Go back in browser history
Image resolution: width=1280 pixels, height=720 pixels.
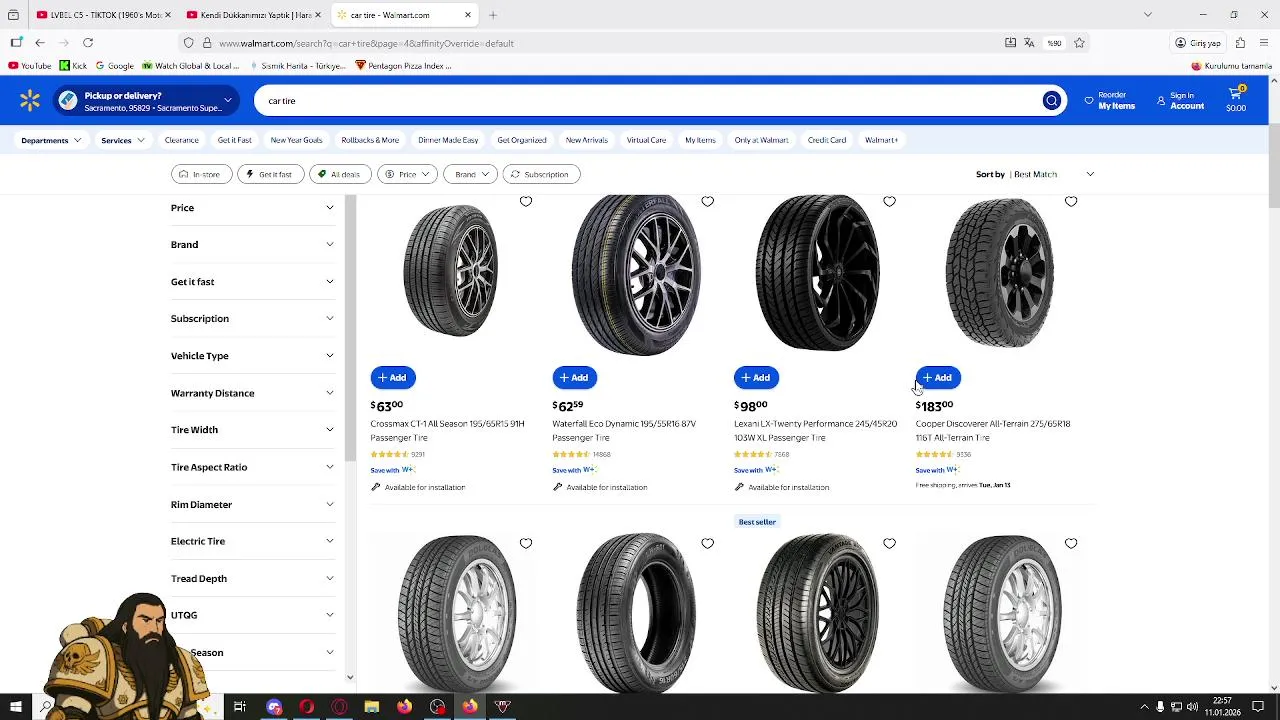point(40,43)
